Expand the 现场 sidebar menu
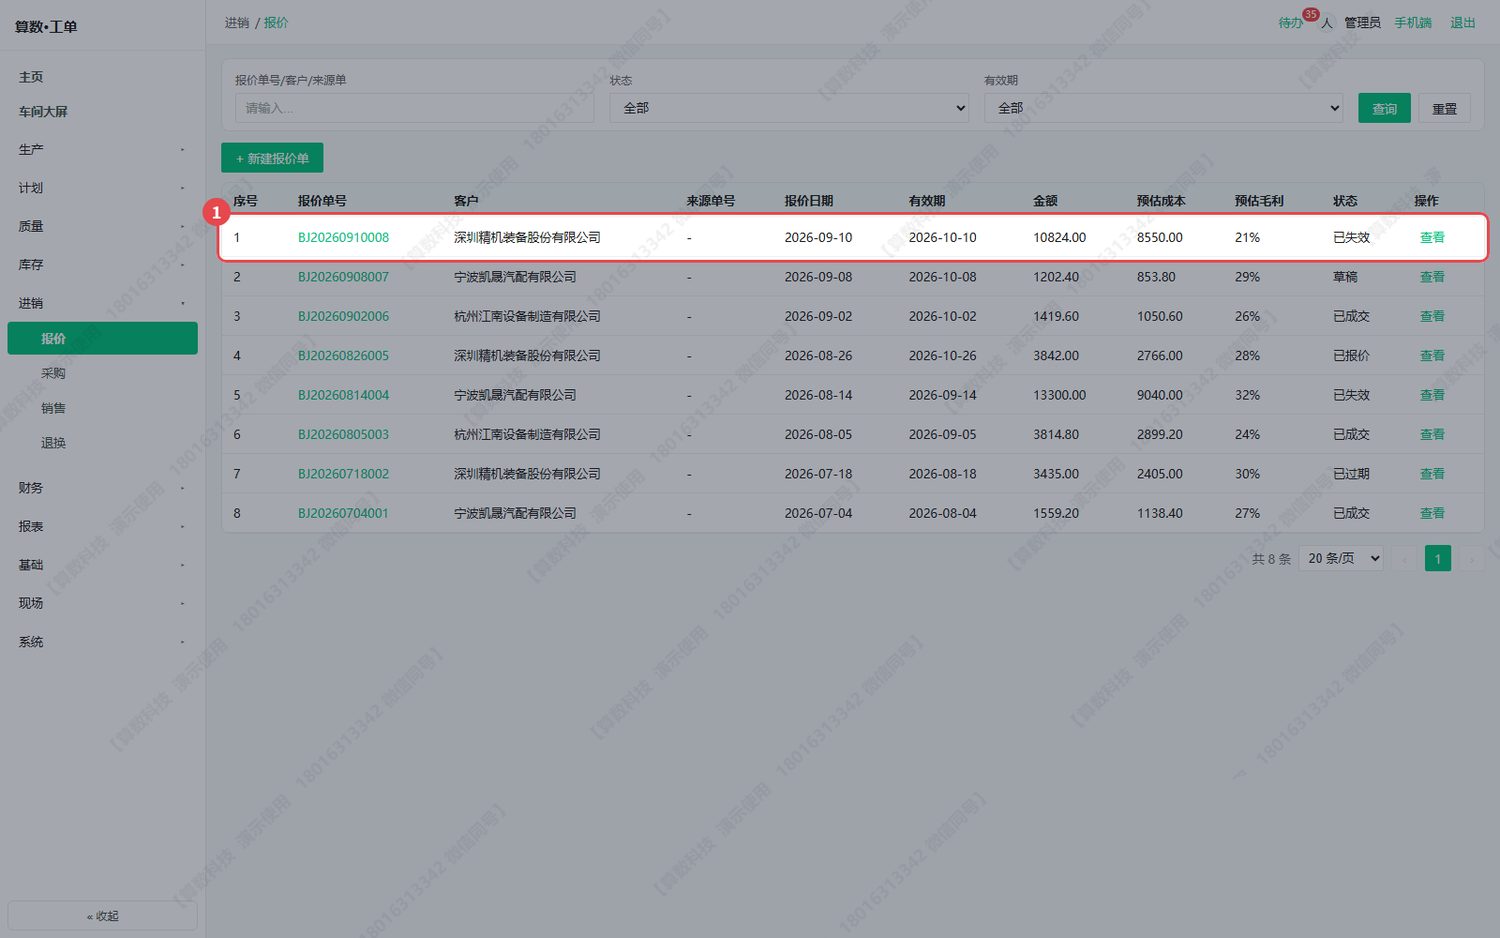This screenshot has height=938, width=1500. pyautogui.click(x=102, y=603)
